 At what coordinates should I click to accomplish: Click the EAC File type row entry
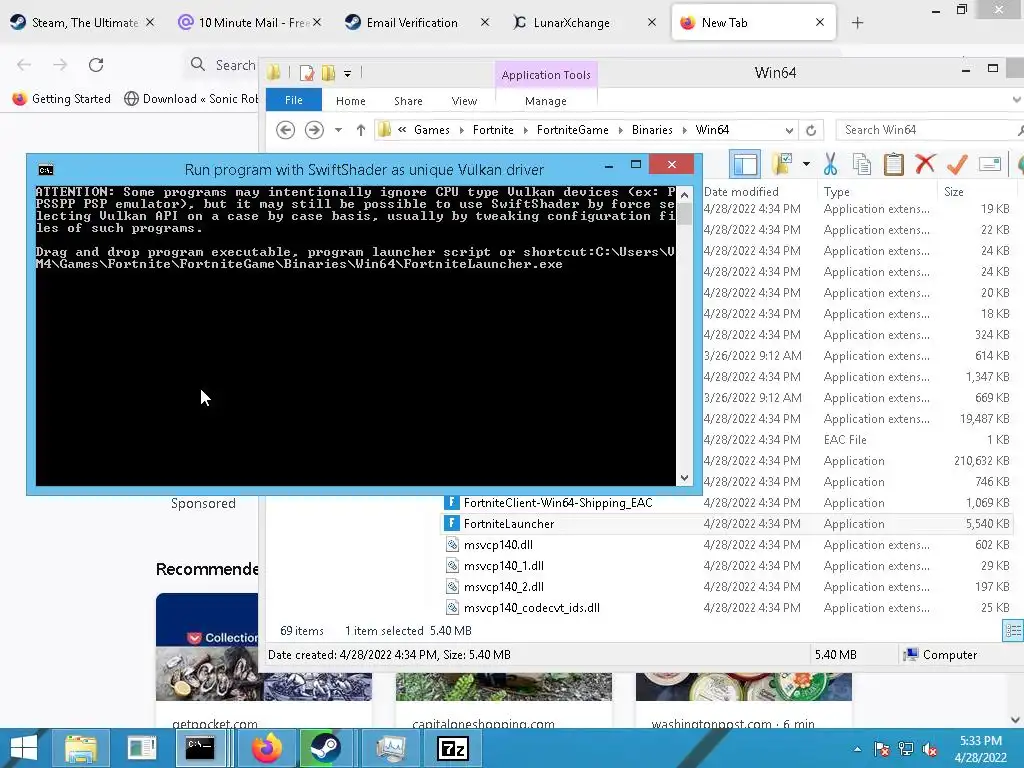(x=845, y=440)
